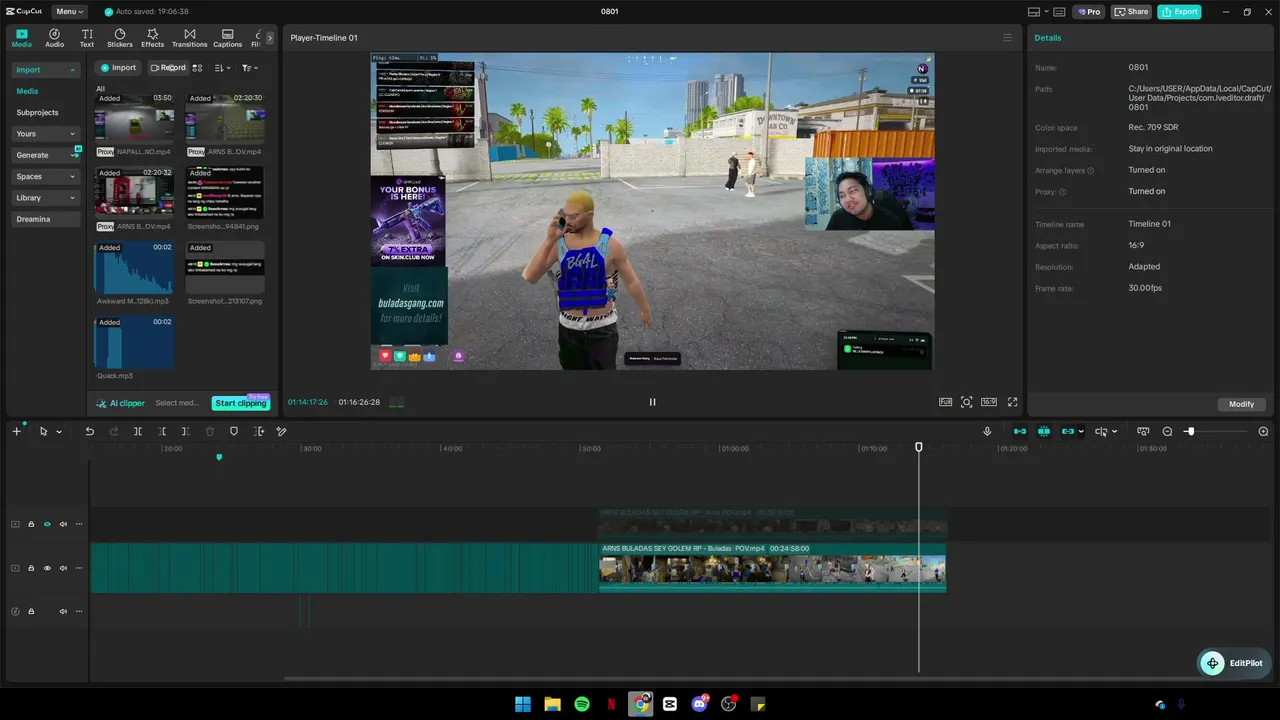Open the media filter dropdown
1280x720 pixels.
click(x=249, y=68)
